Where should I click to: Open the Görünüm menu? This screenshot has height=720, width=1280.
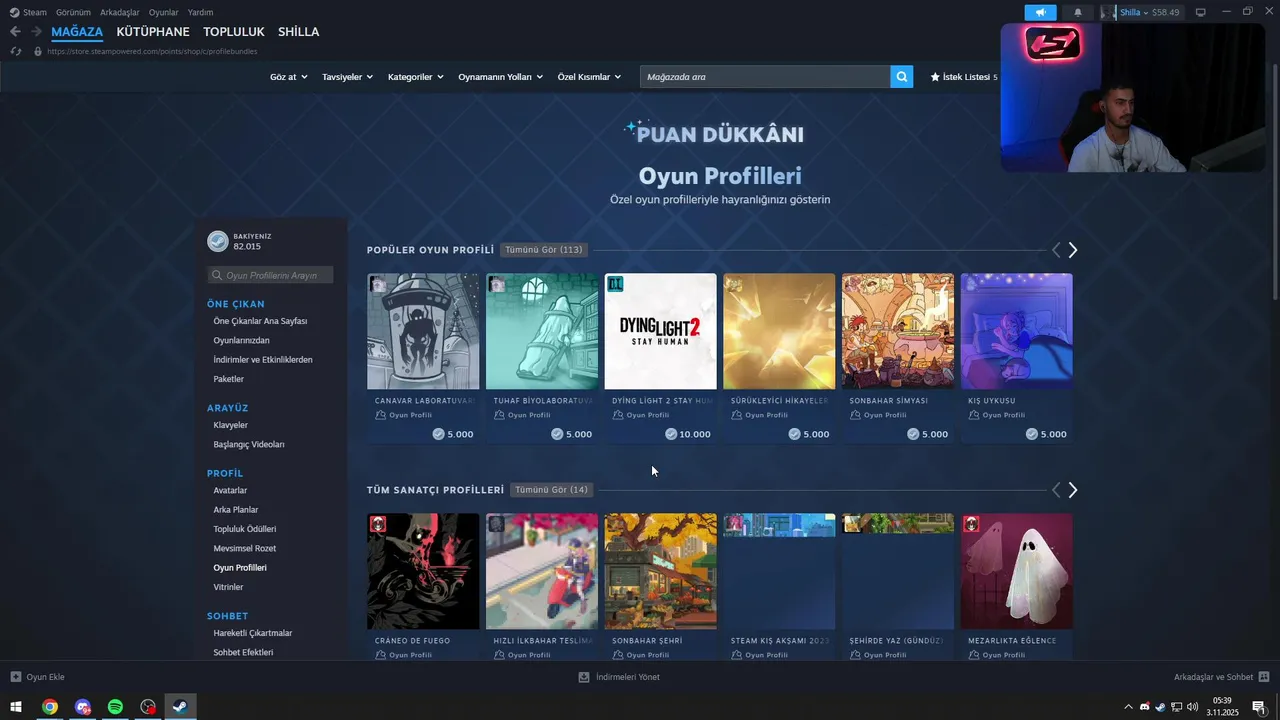(73, 12)
